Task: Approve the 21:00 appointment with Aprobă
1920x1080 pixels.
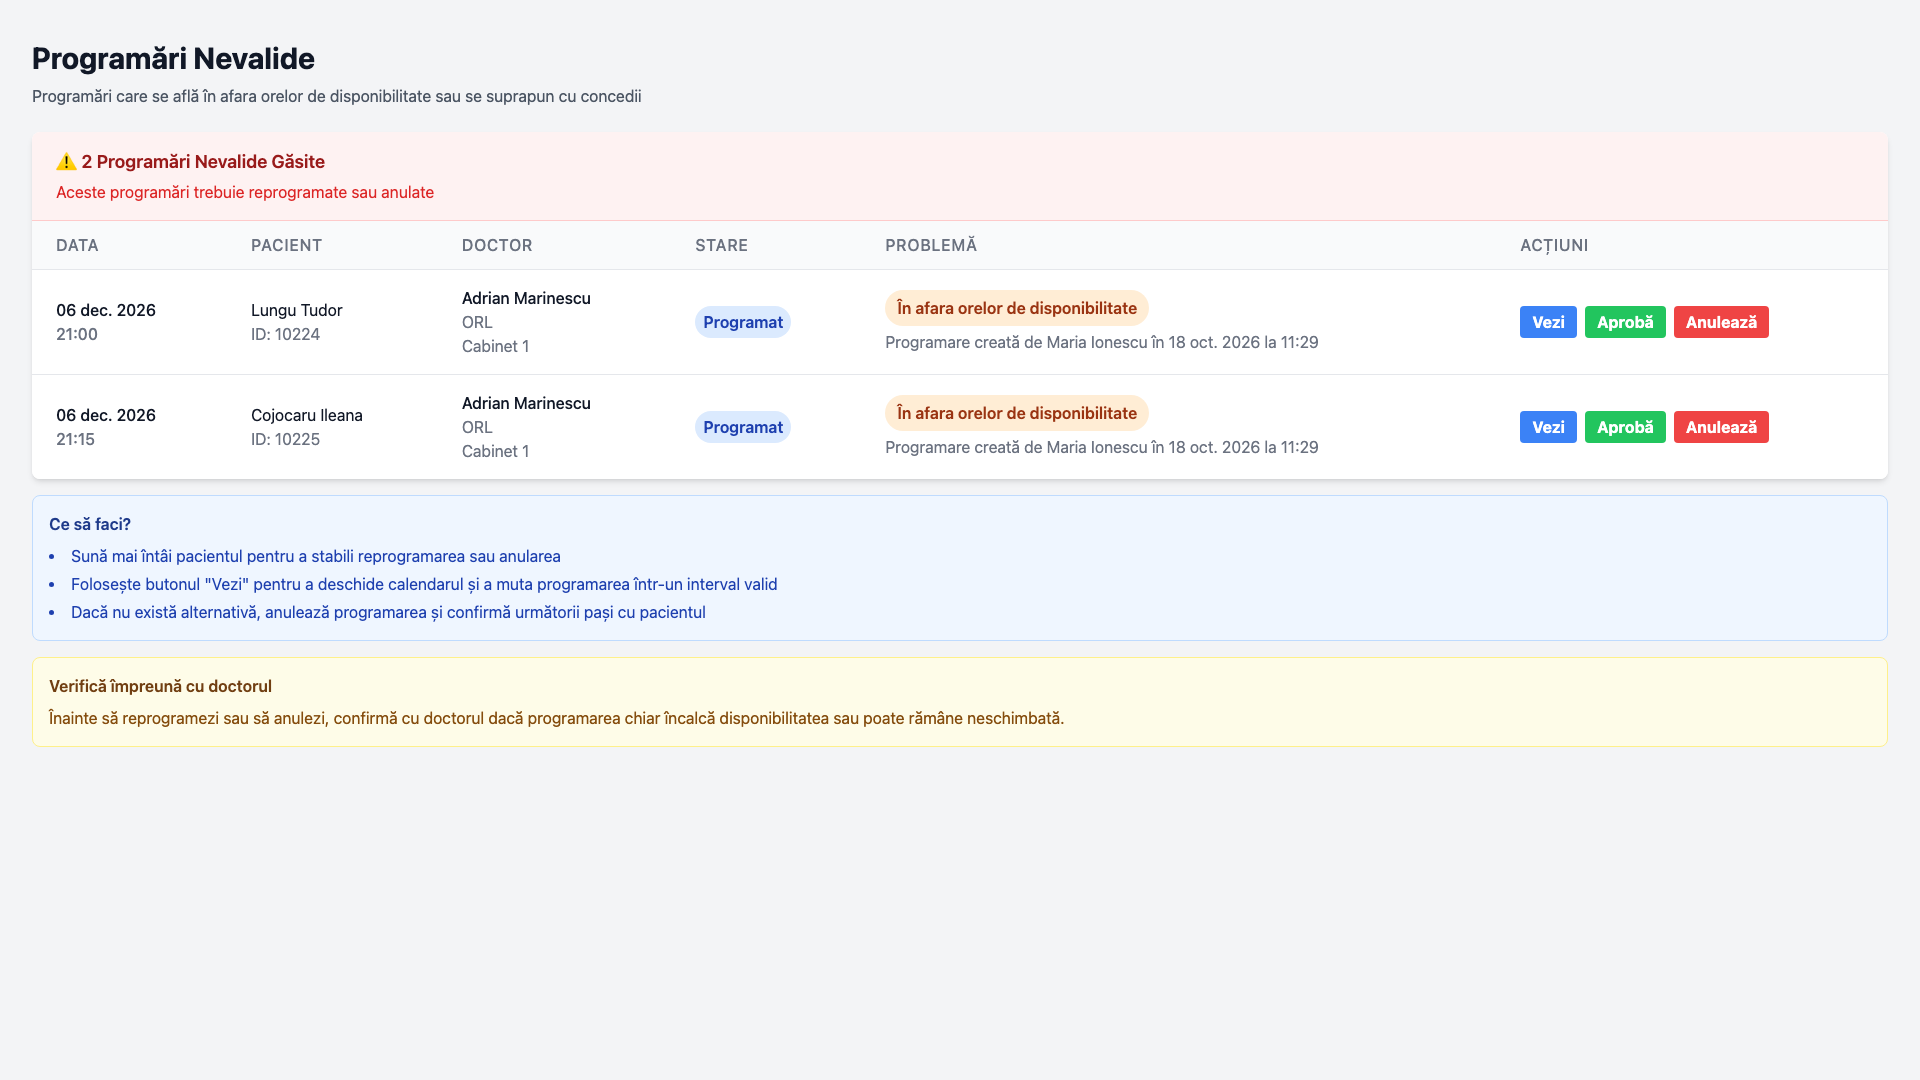Action: click(1625, 322)
